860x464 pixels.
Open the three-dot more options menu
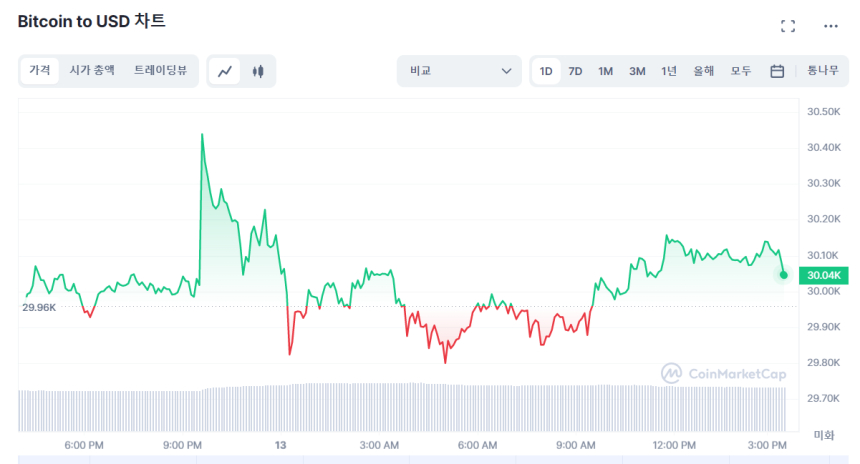coord(831,26)
